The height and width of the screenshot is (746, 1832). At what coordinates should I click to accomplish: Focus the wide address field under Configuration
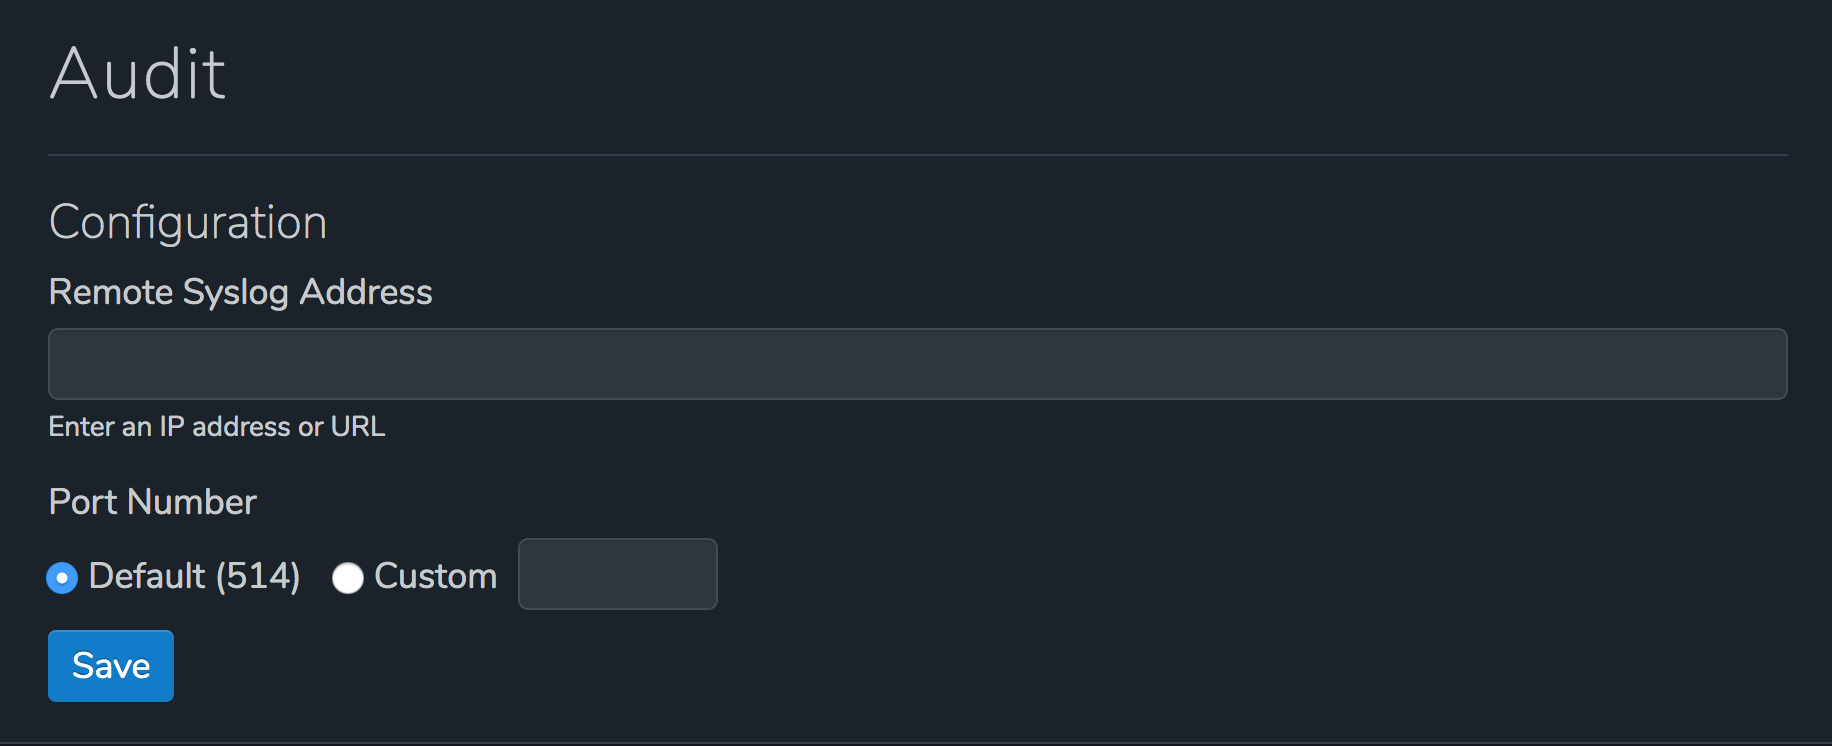pyautogui.click(x=917, y=364)
